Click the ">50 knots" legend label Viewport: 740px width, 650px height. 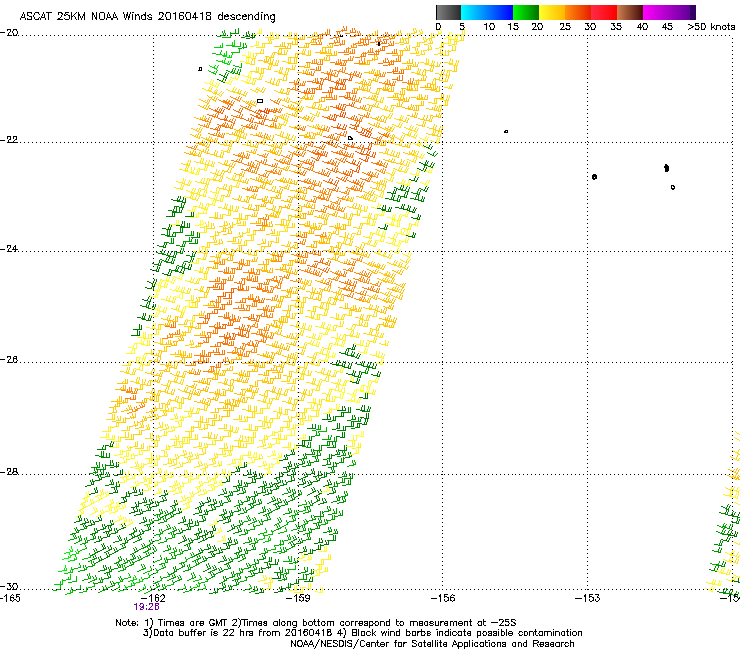pos(711,27)
